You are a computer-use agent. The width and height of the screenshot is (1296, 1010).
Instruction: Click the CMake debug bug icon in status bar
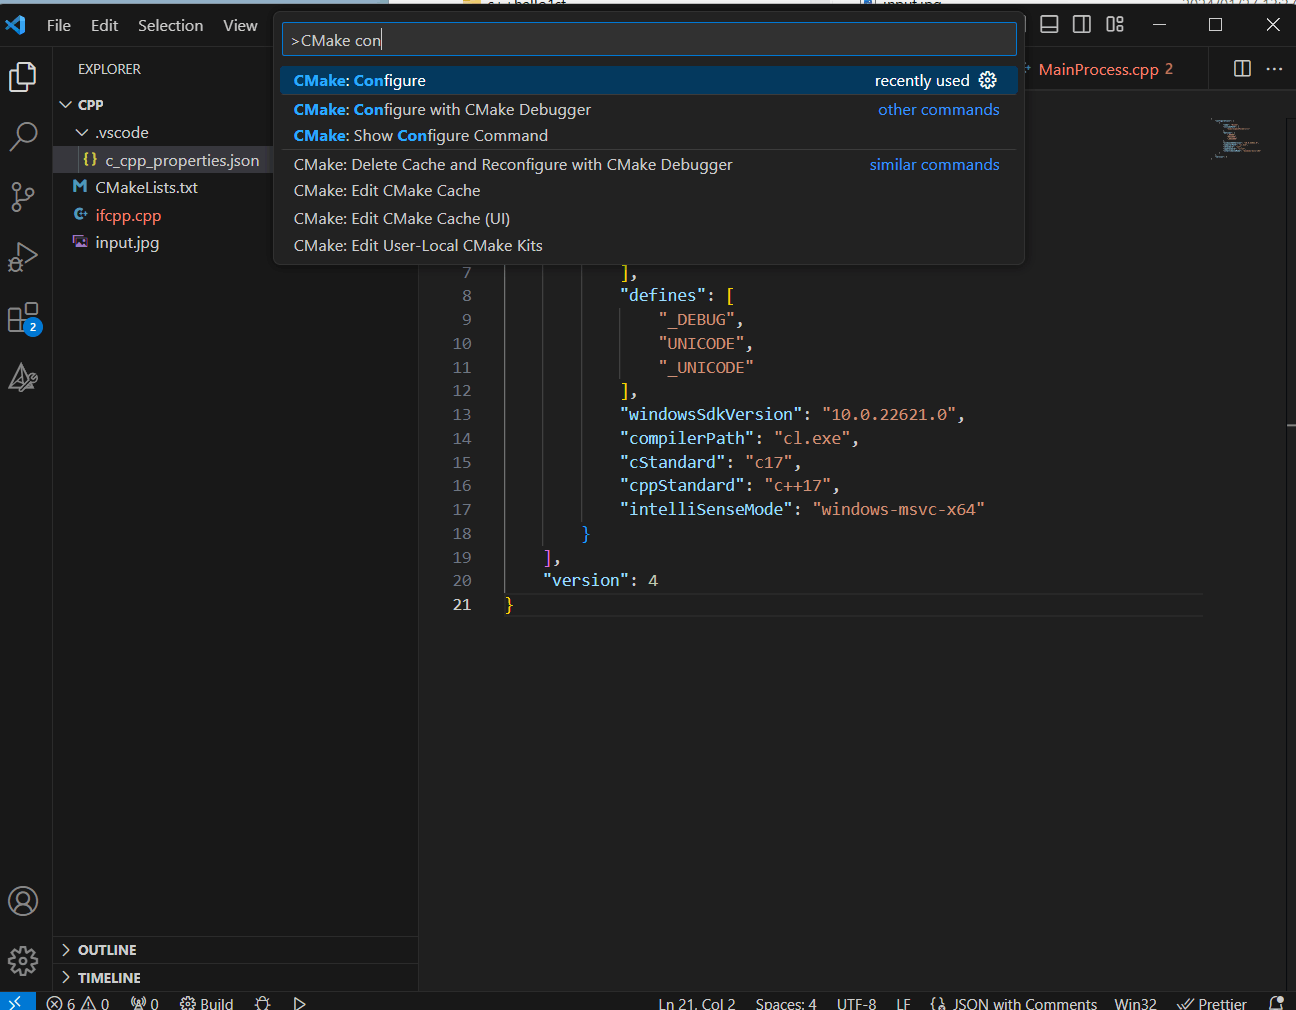(263, 1003)
